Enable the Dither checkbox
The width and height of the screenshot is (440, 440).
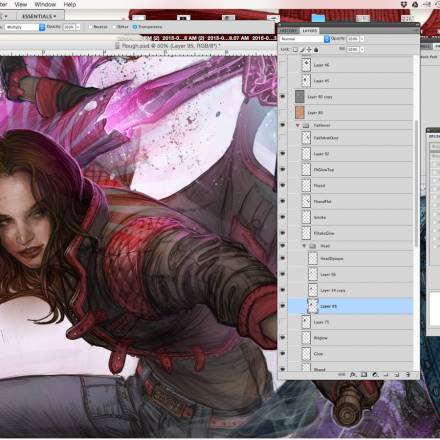(114, 27)
